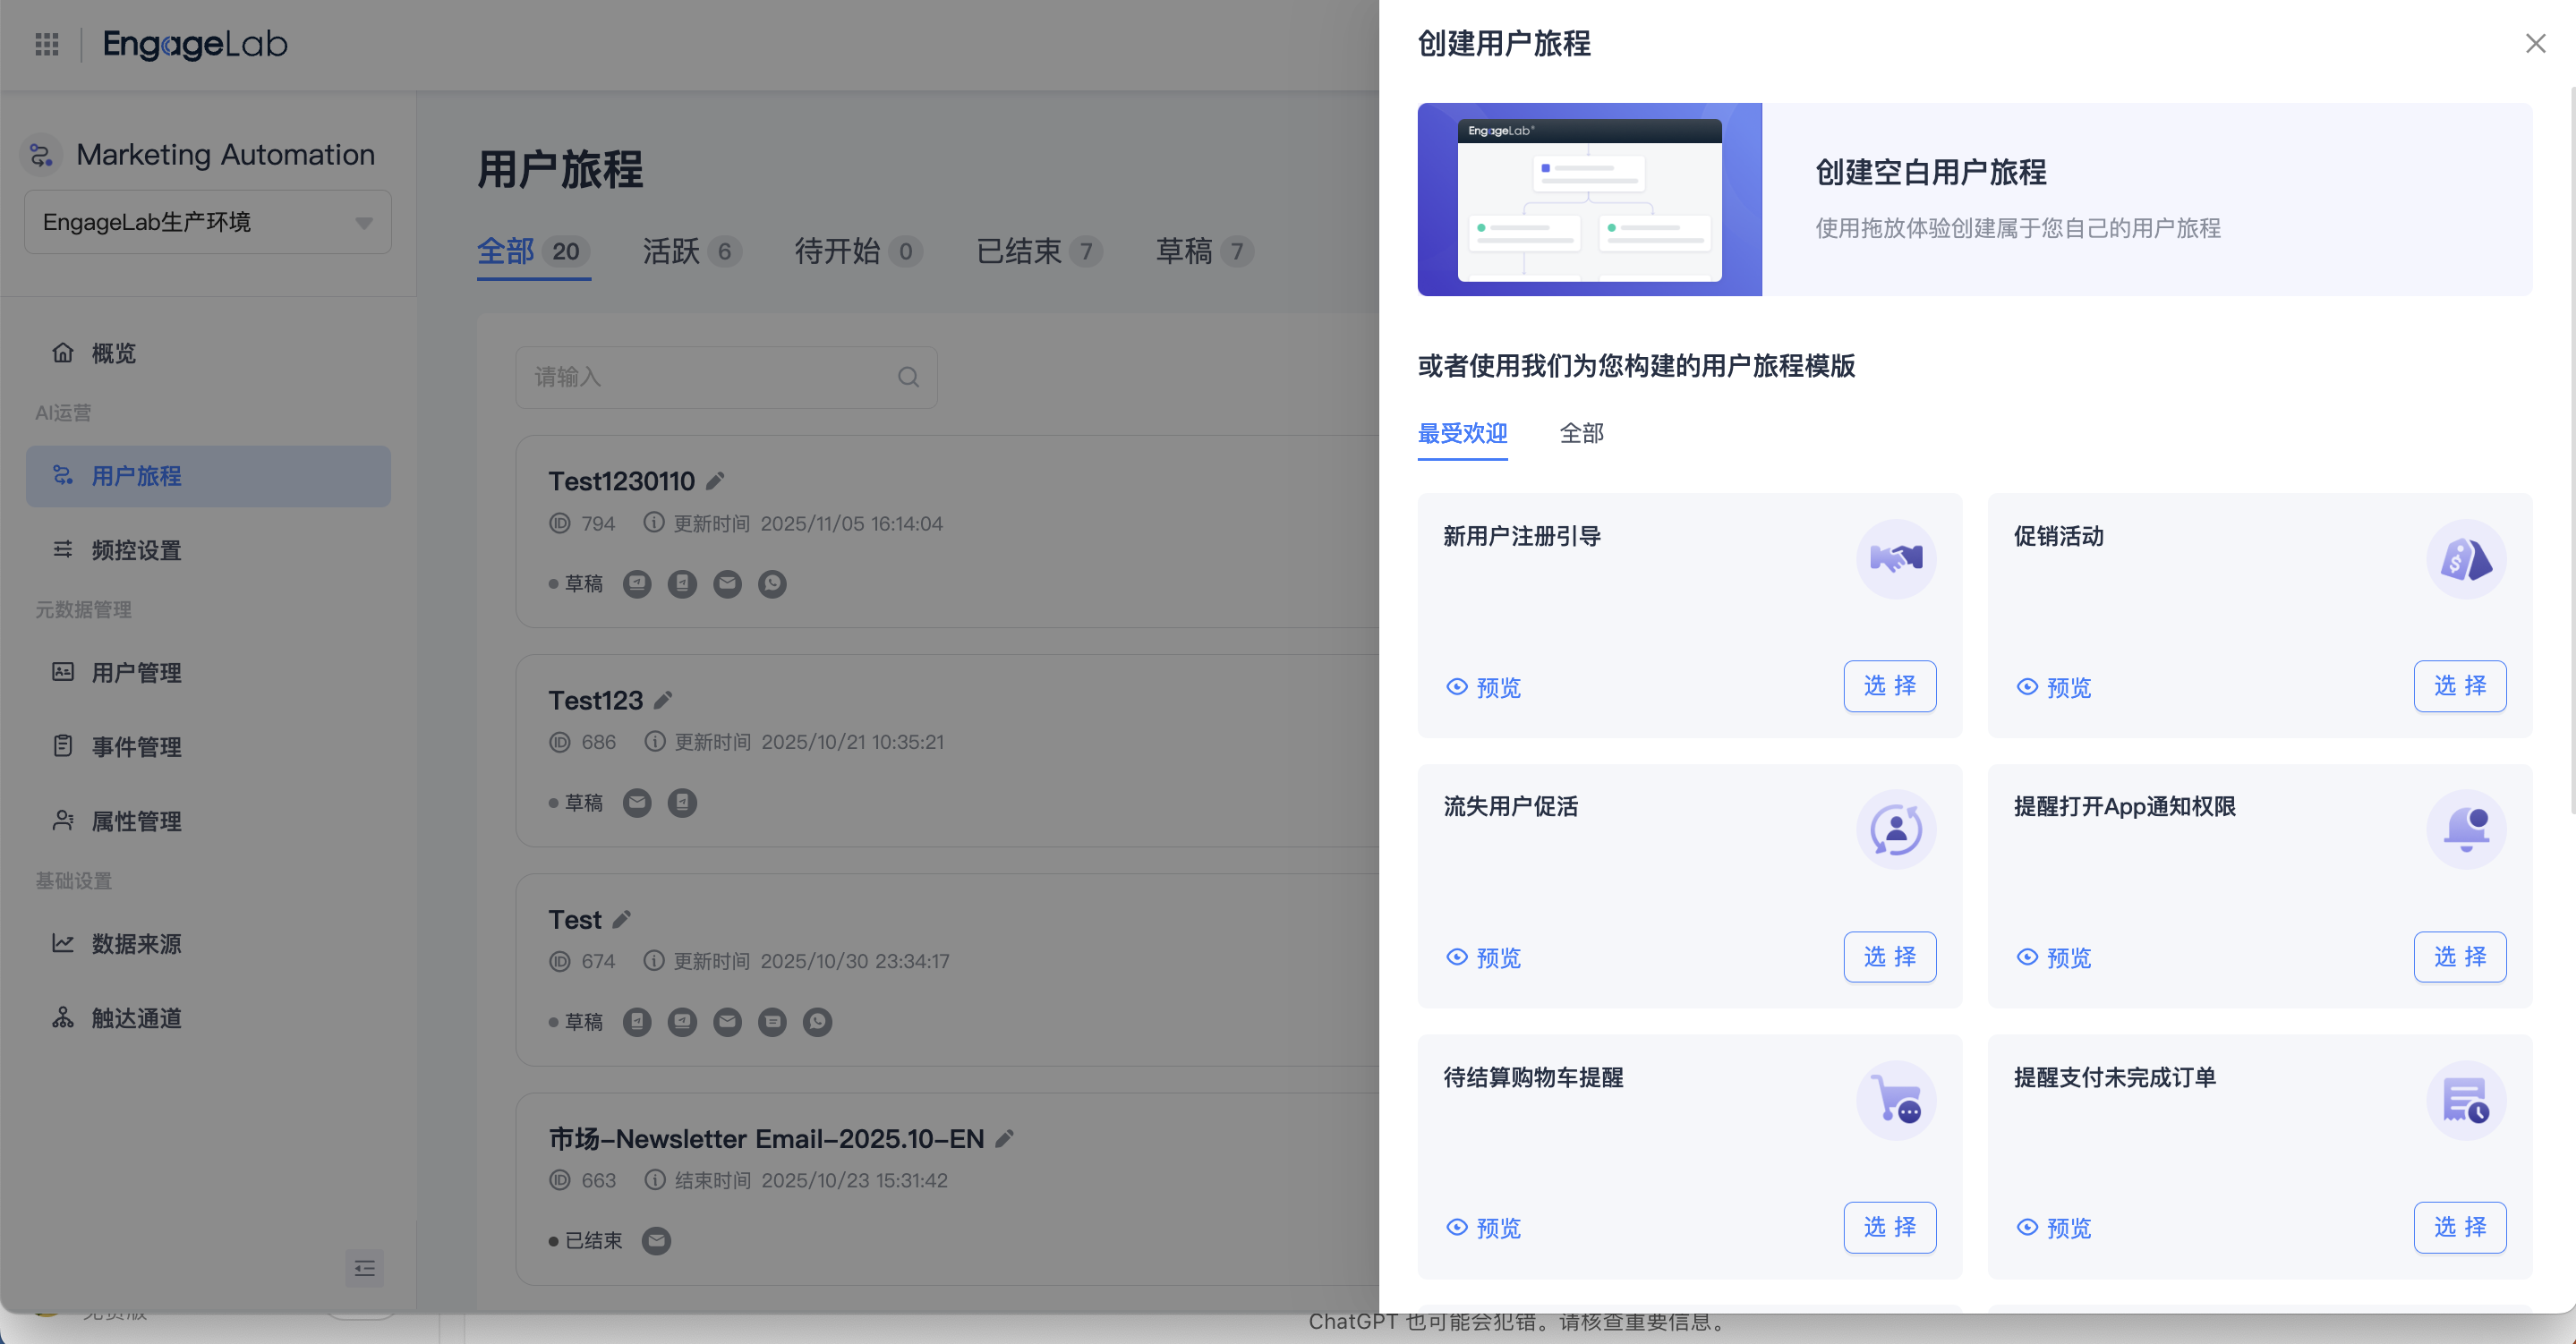Open 数据来源 via its chart icon

[x=62, y=943]
